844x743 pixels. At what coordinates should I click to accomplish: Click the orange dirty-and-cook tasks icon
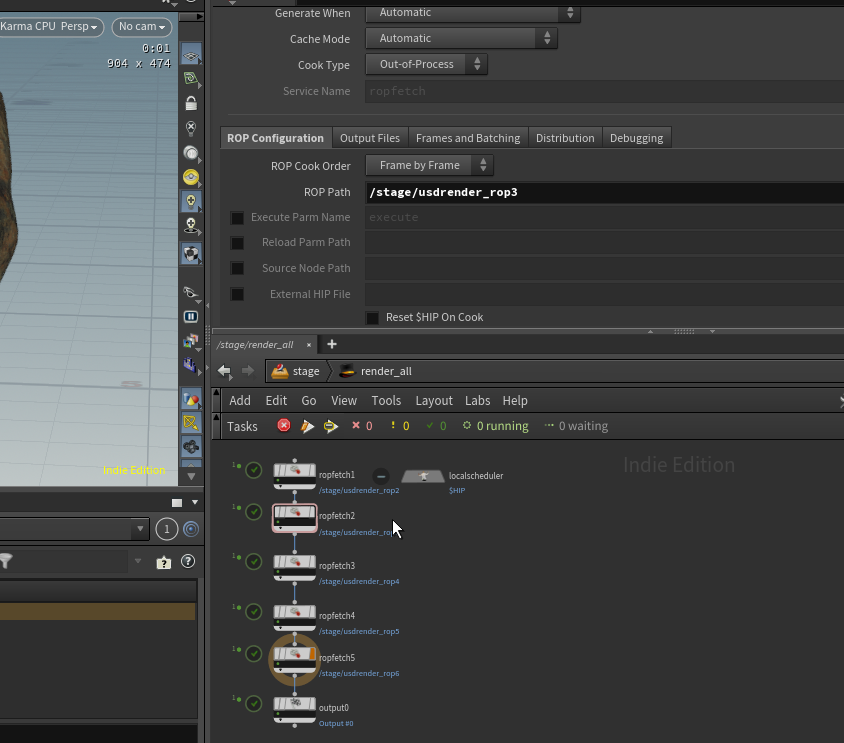click(307, 426)
